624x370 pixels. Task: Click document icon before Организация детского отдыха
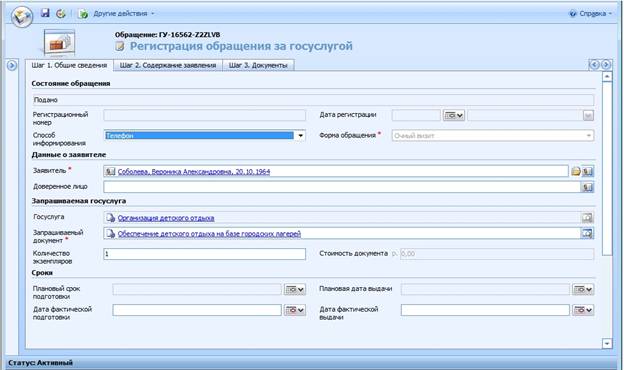[111, 218]
